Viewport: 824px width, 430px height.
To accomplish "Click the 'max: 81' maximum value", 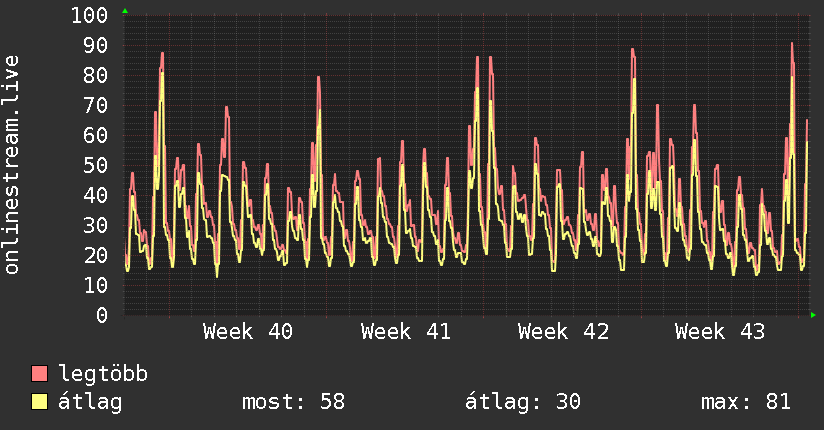I will pyautogui.click(x=746, y=402).
